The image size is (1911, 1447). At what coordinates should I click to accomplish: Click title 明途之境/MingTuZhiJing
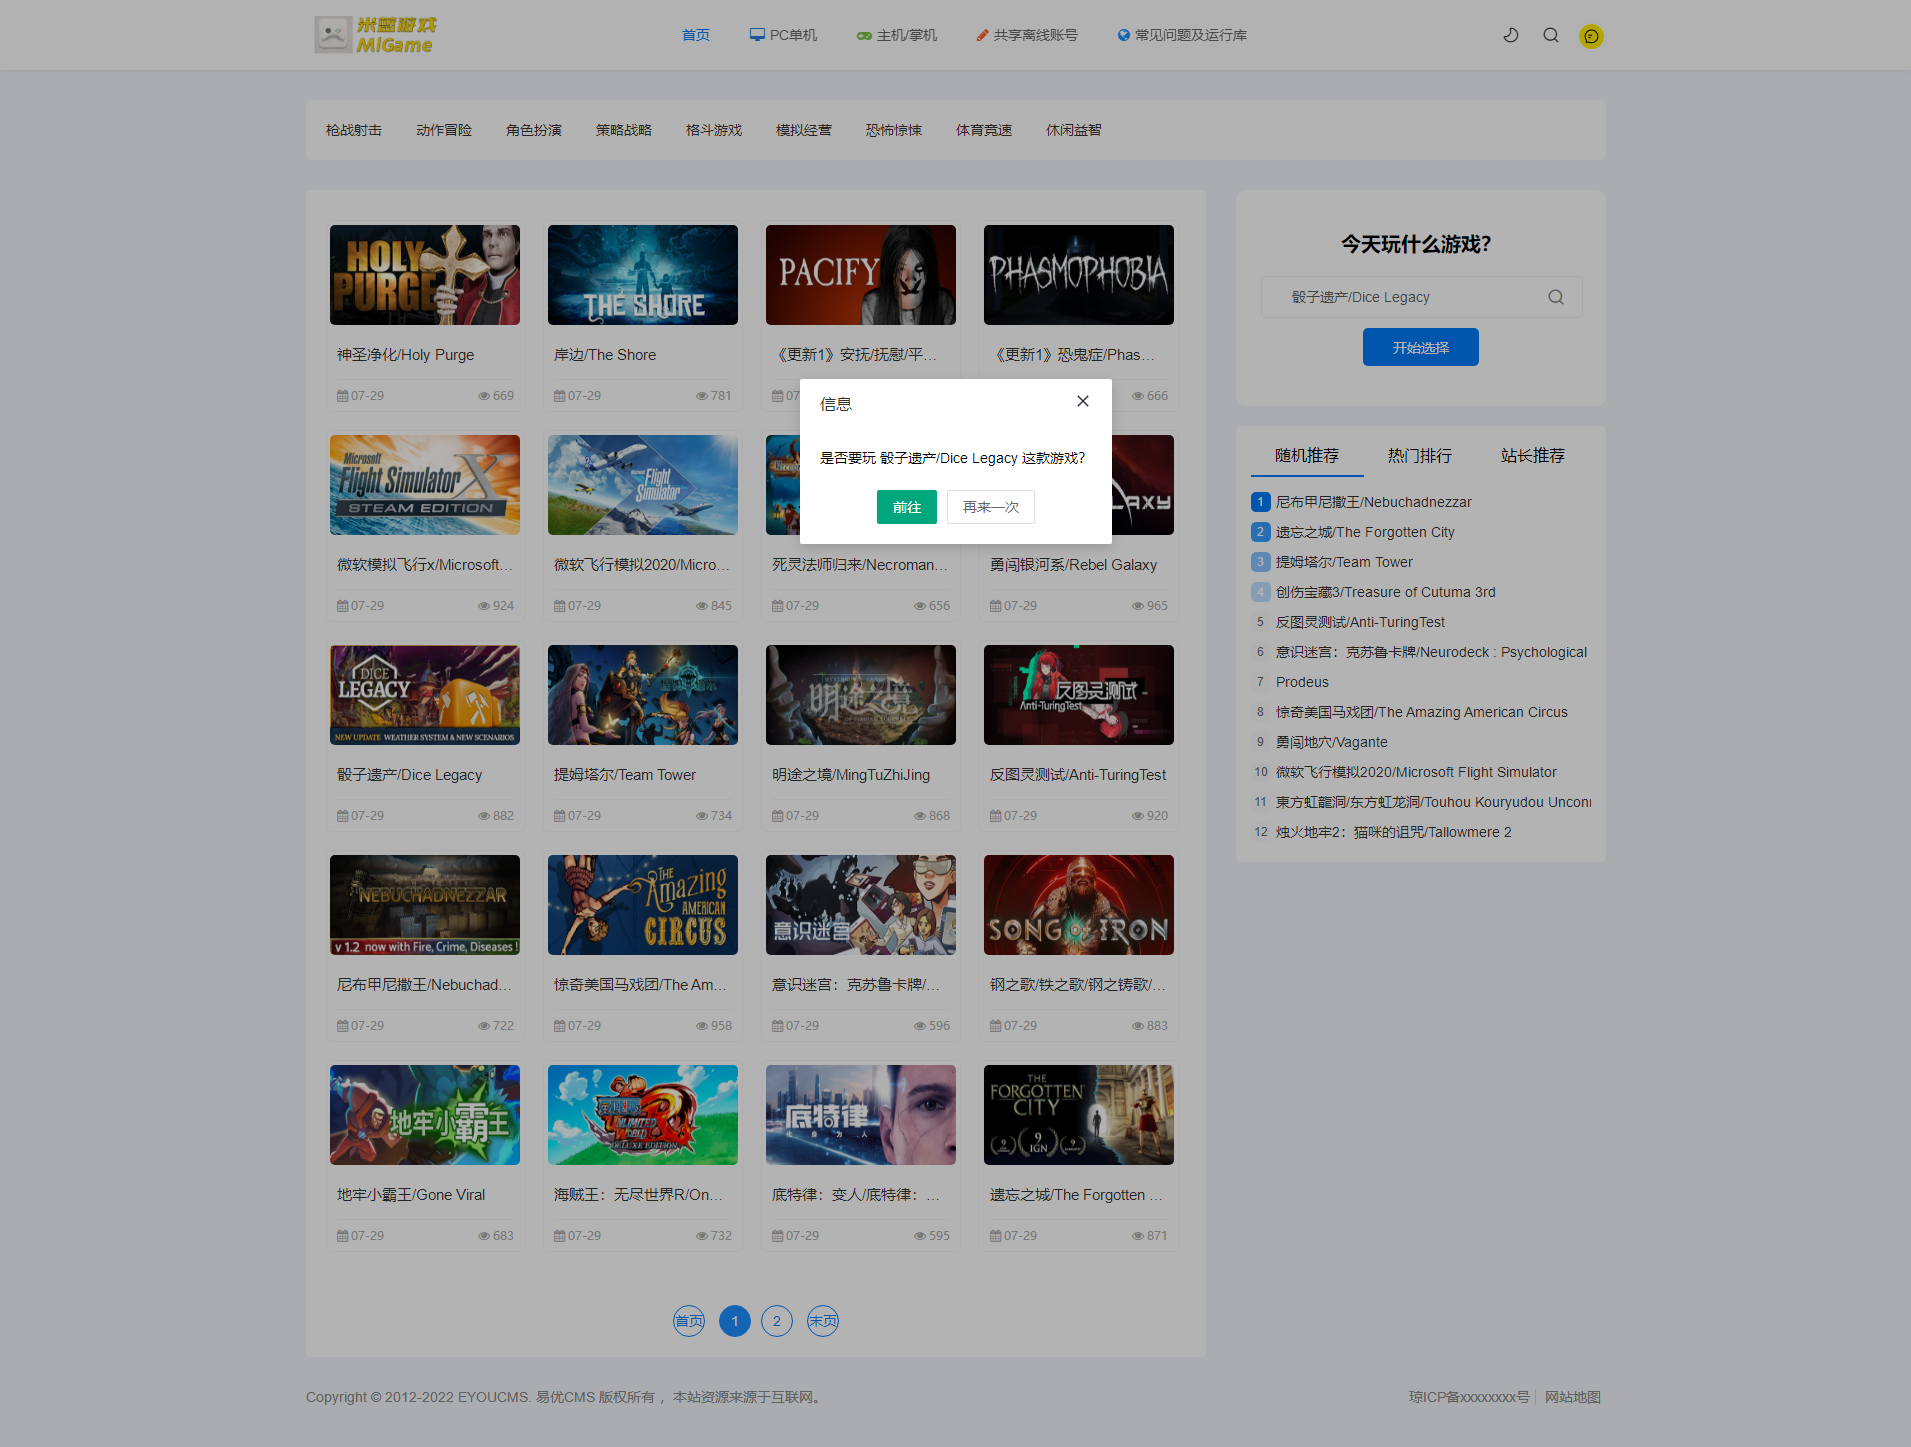click(x=851, y=775)
